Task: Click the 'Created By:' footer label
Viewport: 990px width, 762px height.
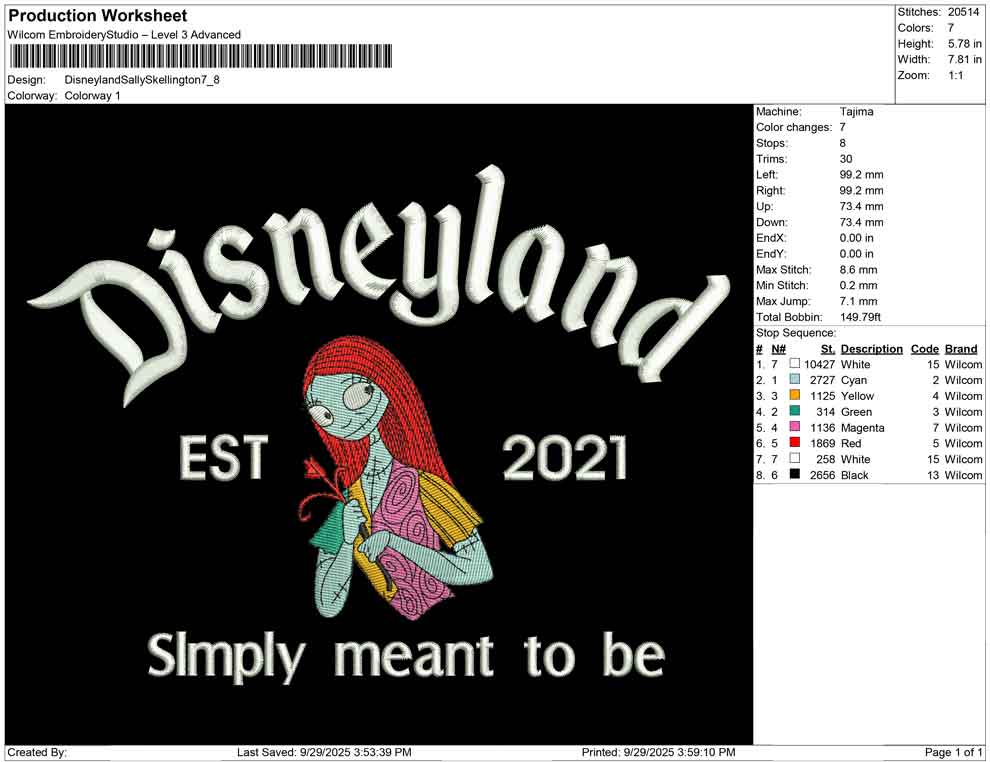Action: coord(37,752)
